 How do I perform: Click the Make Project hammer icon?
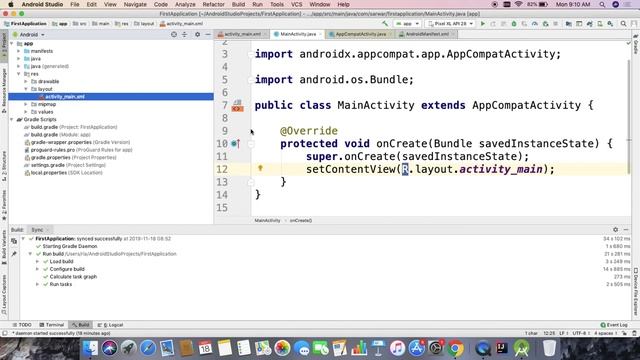[385, 24]
